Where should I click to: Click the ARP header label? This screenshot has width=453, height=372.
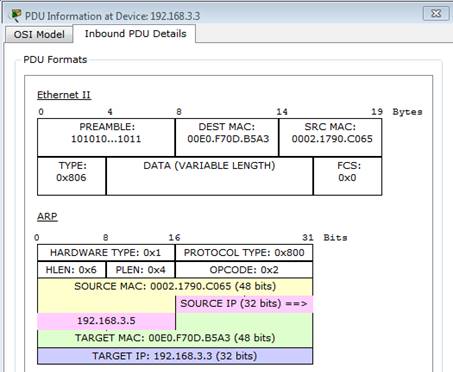click(x=47, y=216)
